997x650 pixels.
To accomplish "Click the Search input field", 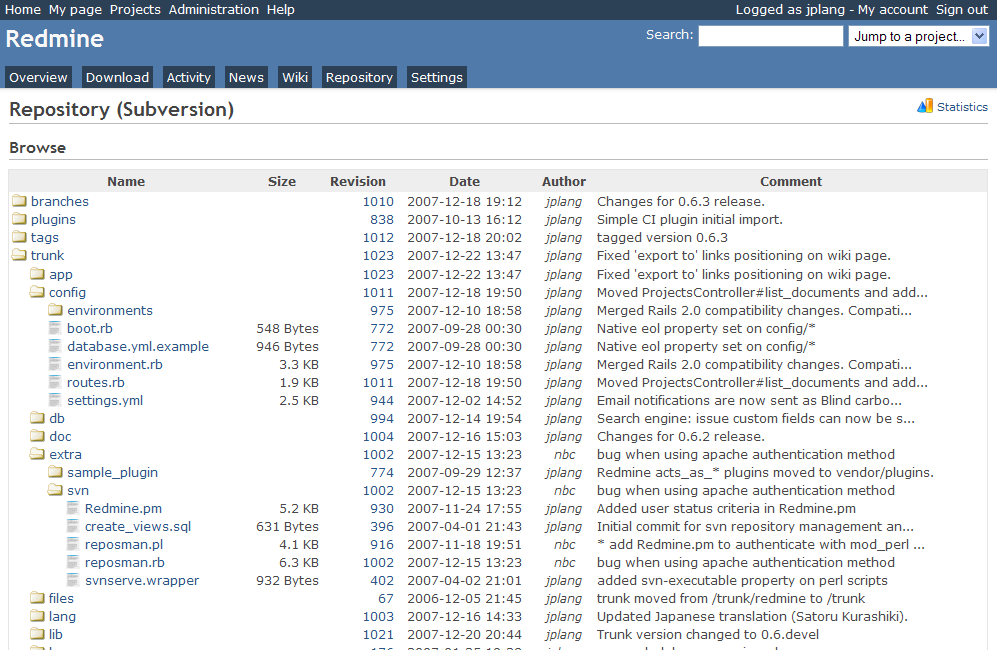I will point(770,36).
